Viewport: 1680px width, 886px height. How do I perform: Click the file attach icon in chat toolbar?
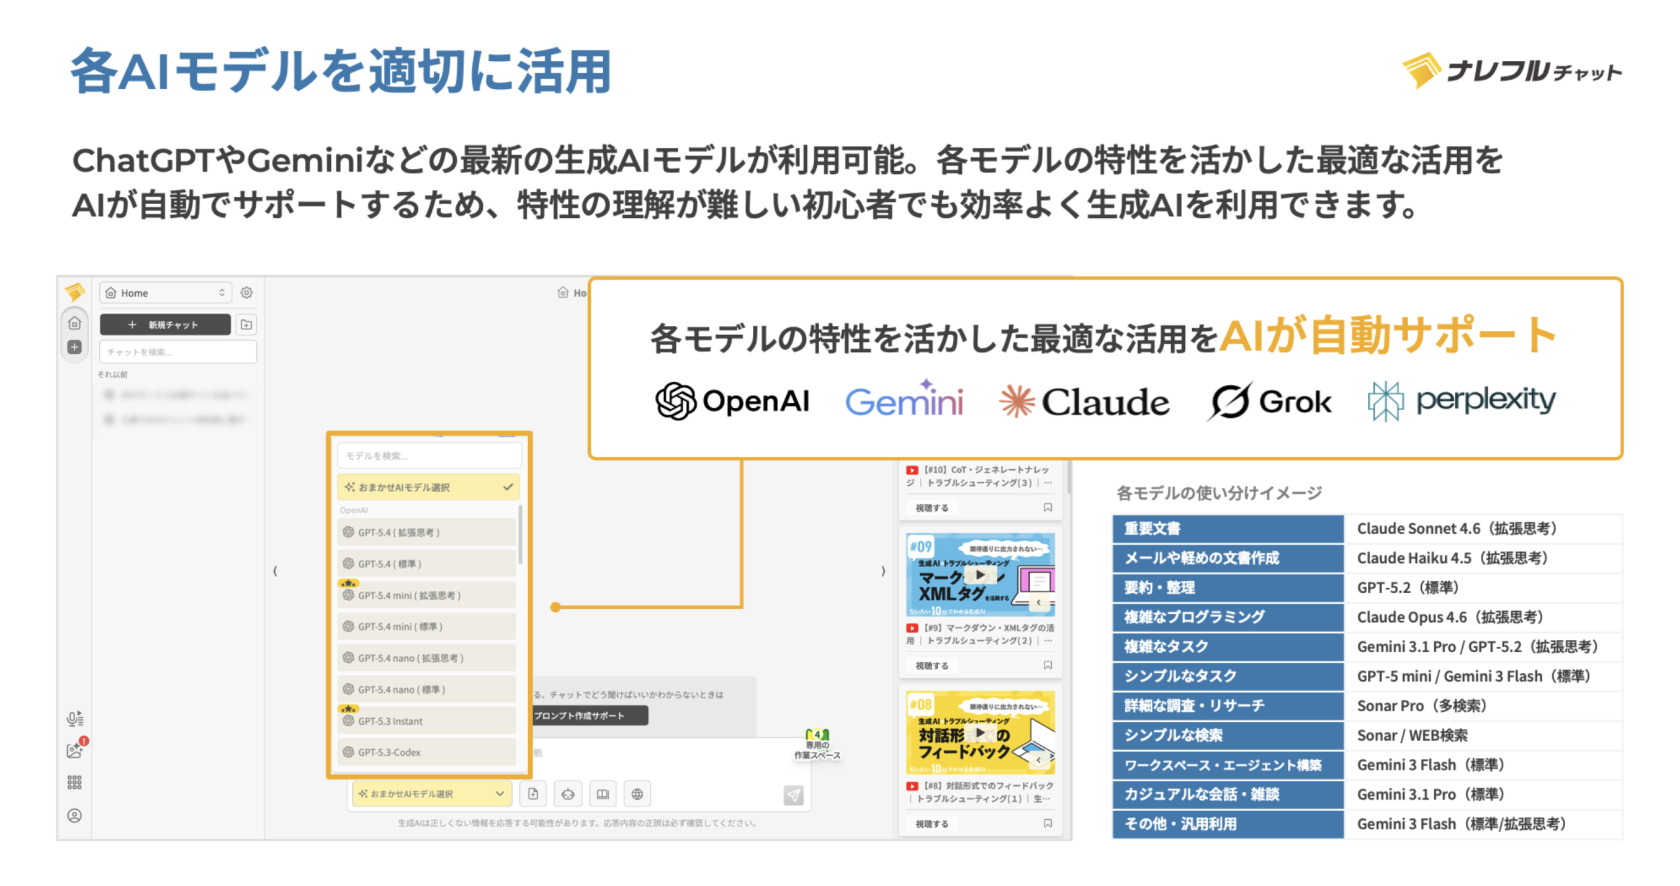[534, 794]
